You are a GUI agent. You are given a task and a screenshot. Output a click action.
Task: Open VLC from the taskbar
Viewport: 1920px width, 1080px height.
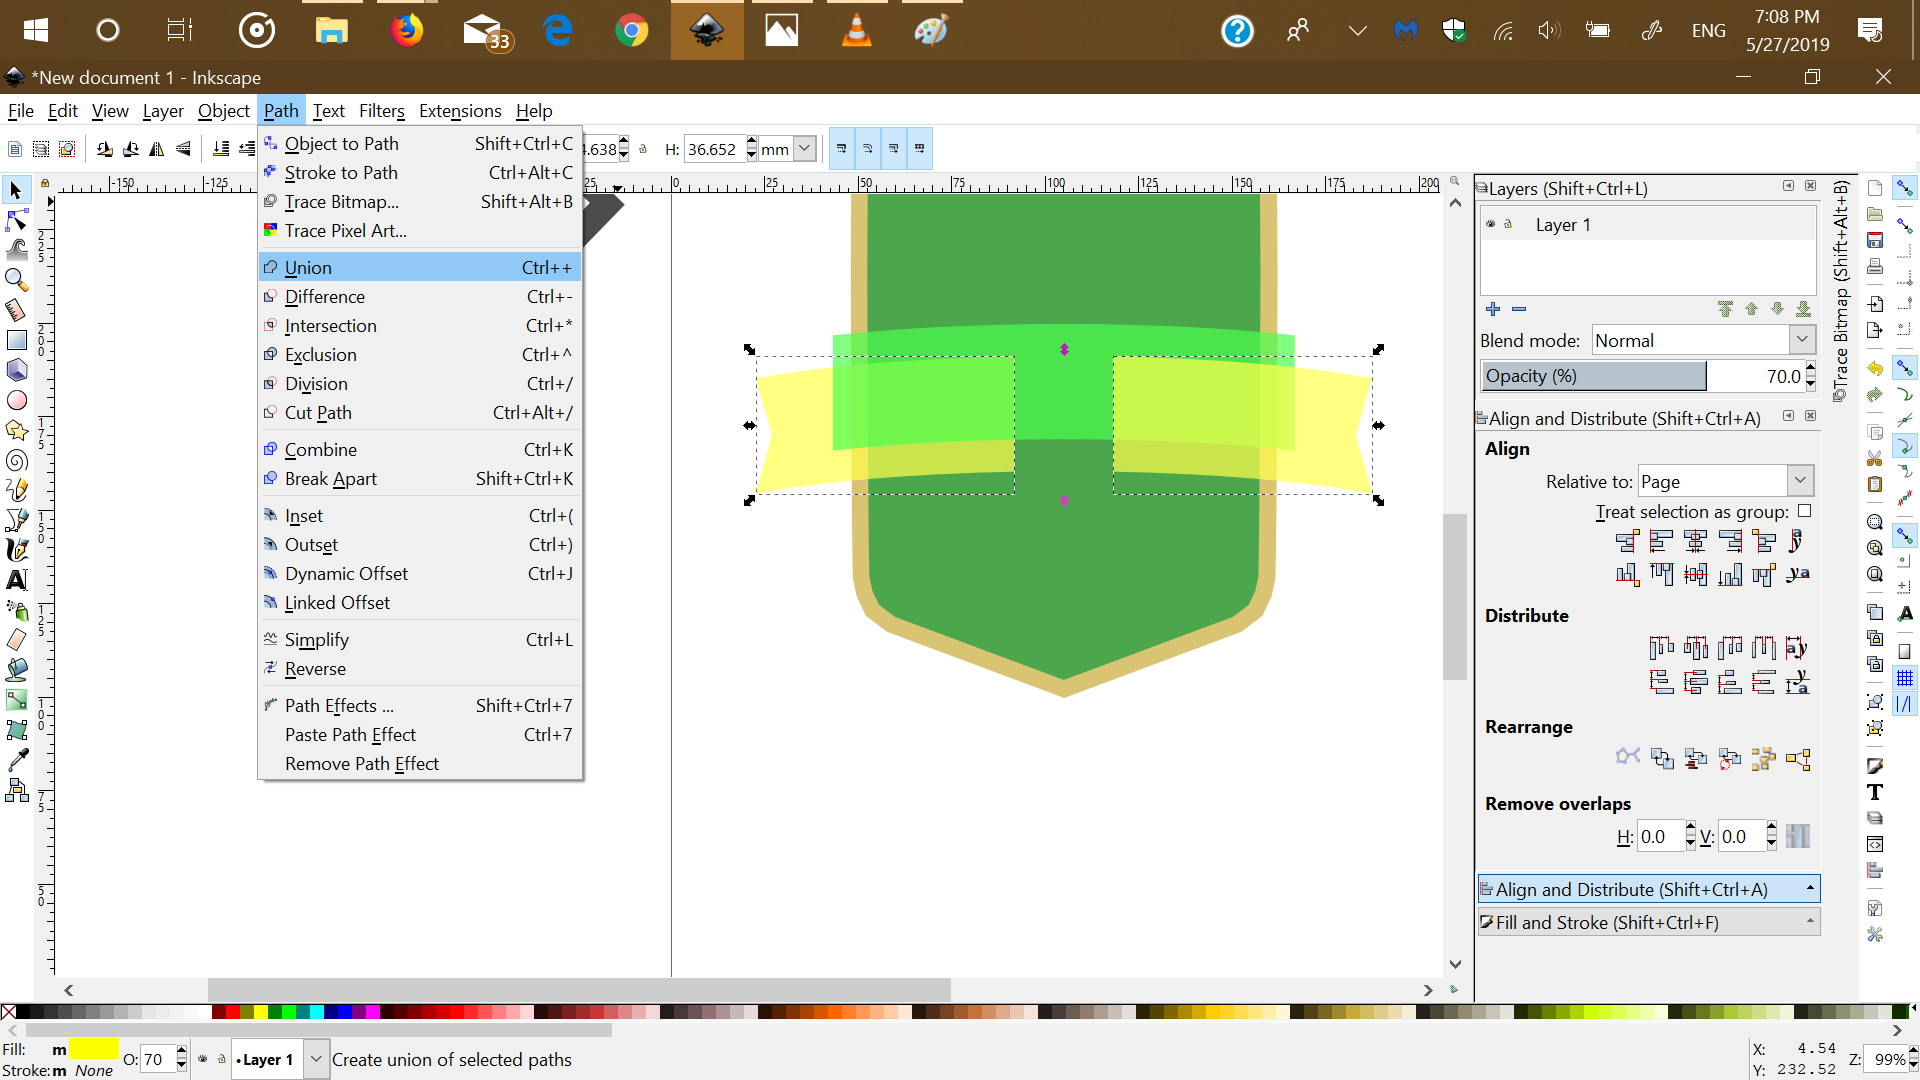[x=856, y=30]
